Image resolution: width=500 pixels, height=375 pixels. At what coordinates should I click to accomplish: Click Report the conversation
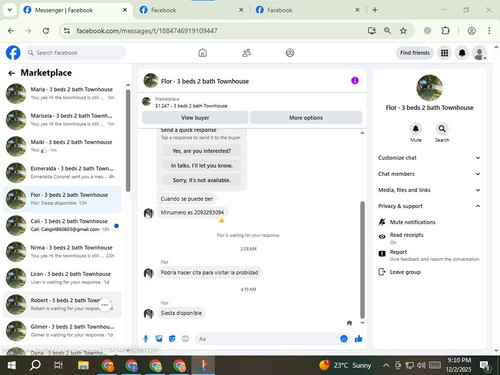pos(429,255)
